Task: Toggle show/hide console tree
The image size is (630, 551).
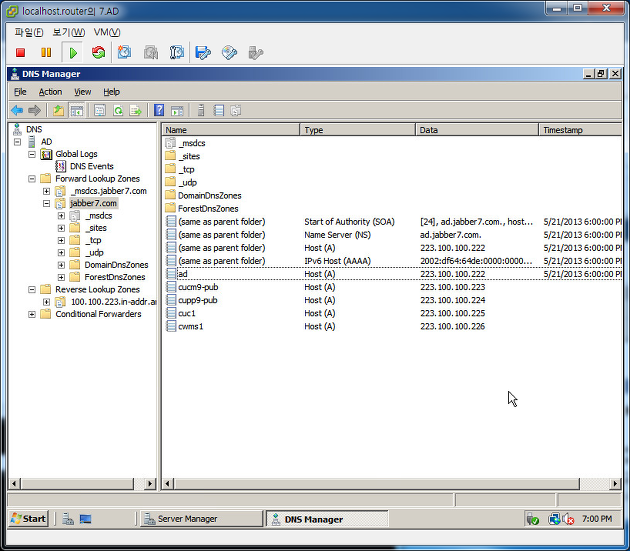Action: coord(77,110)
